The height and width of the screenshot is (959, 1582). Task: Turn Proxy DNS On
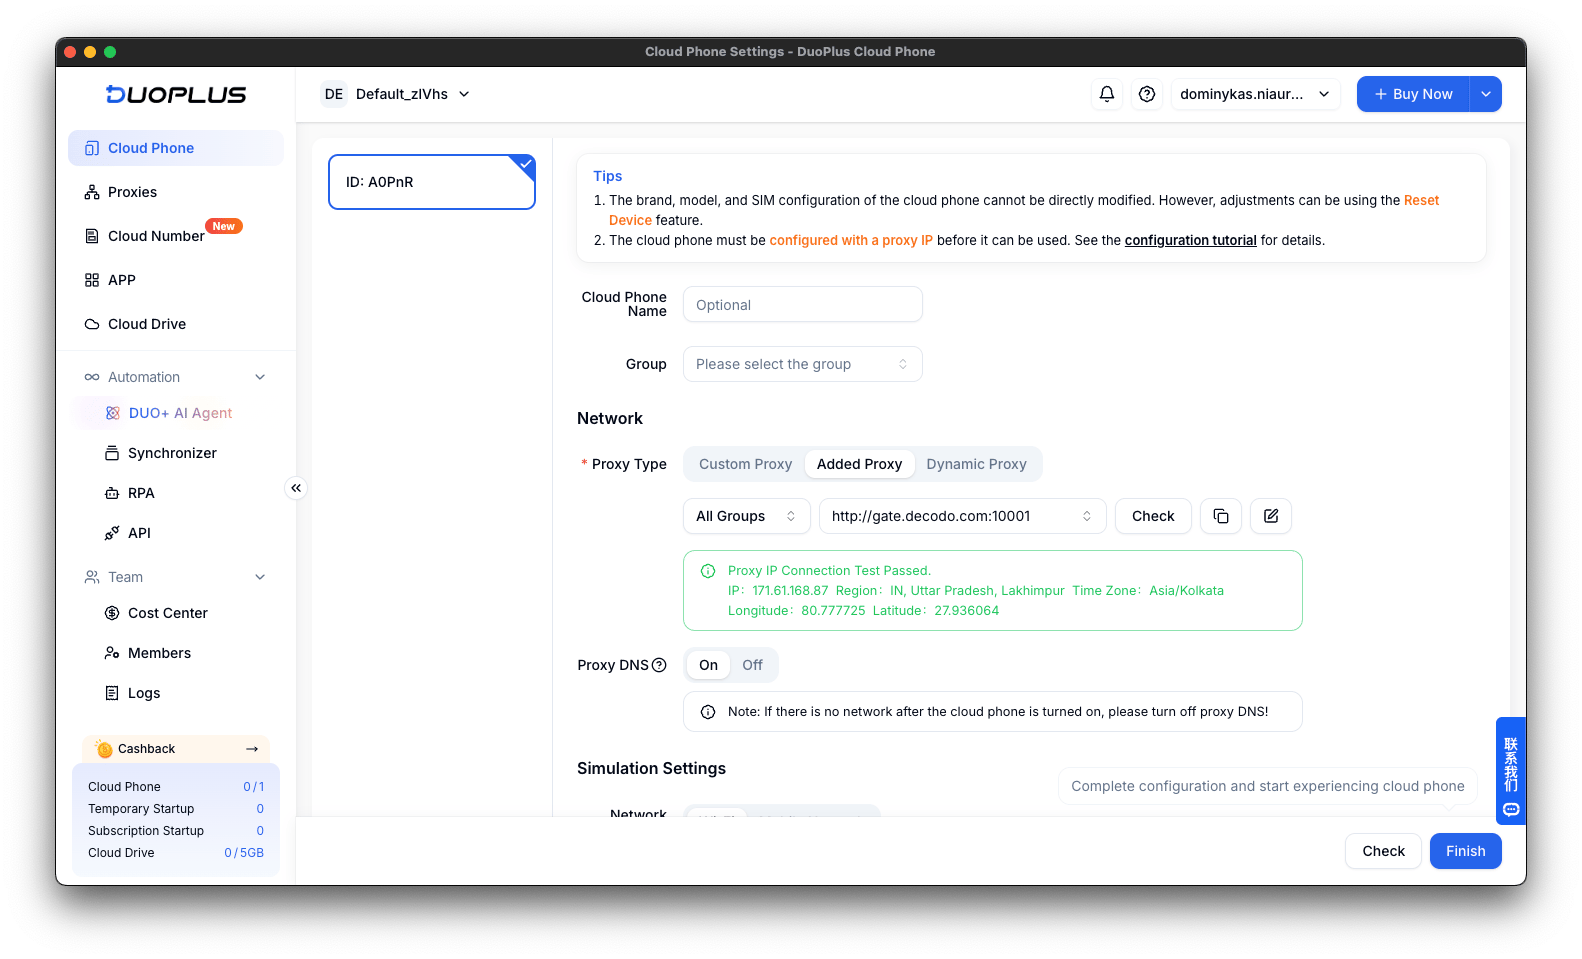[708, 665]
